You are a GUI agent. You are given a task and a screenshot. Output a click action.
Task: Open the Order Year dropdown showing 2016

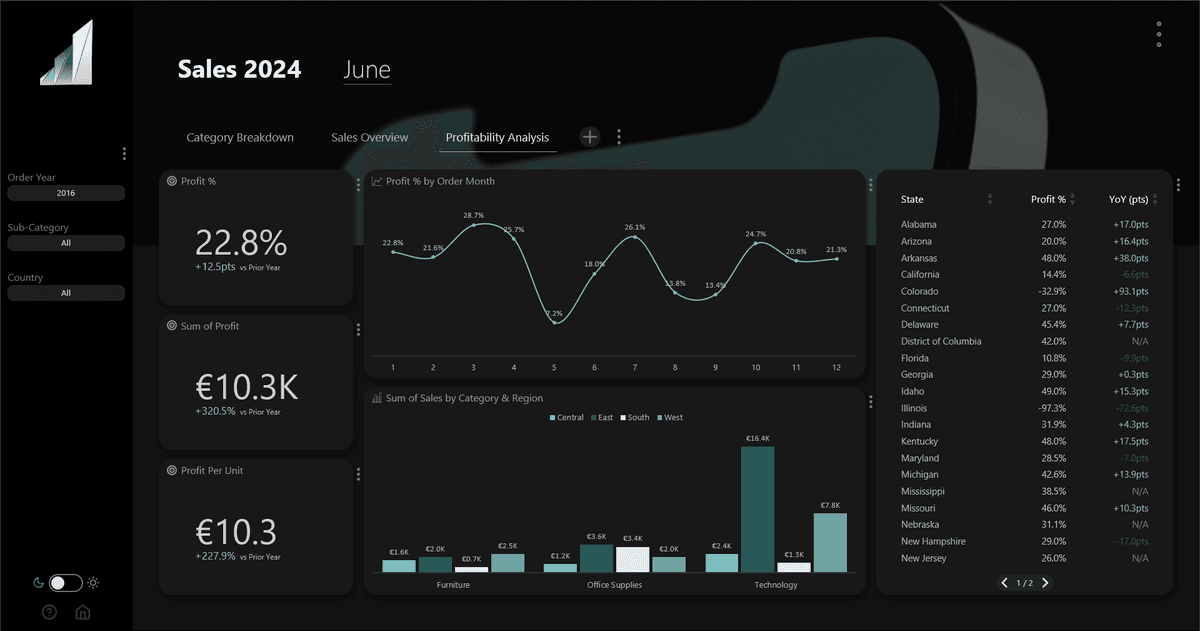click(x=66, y=193)
